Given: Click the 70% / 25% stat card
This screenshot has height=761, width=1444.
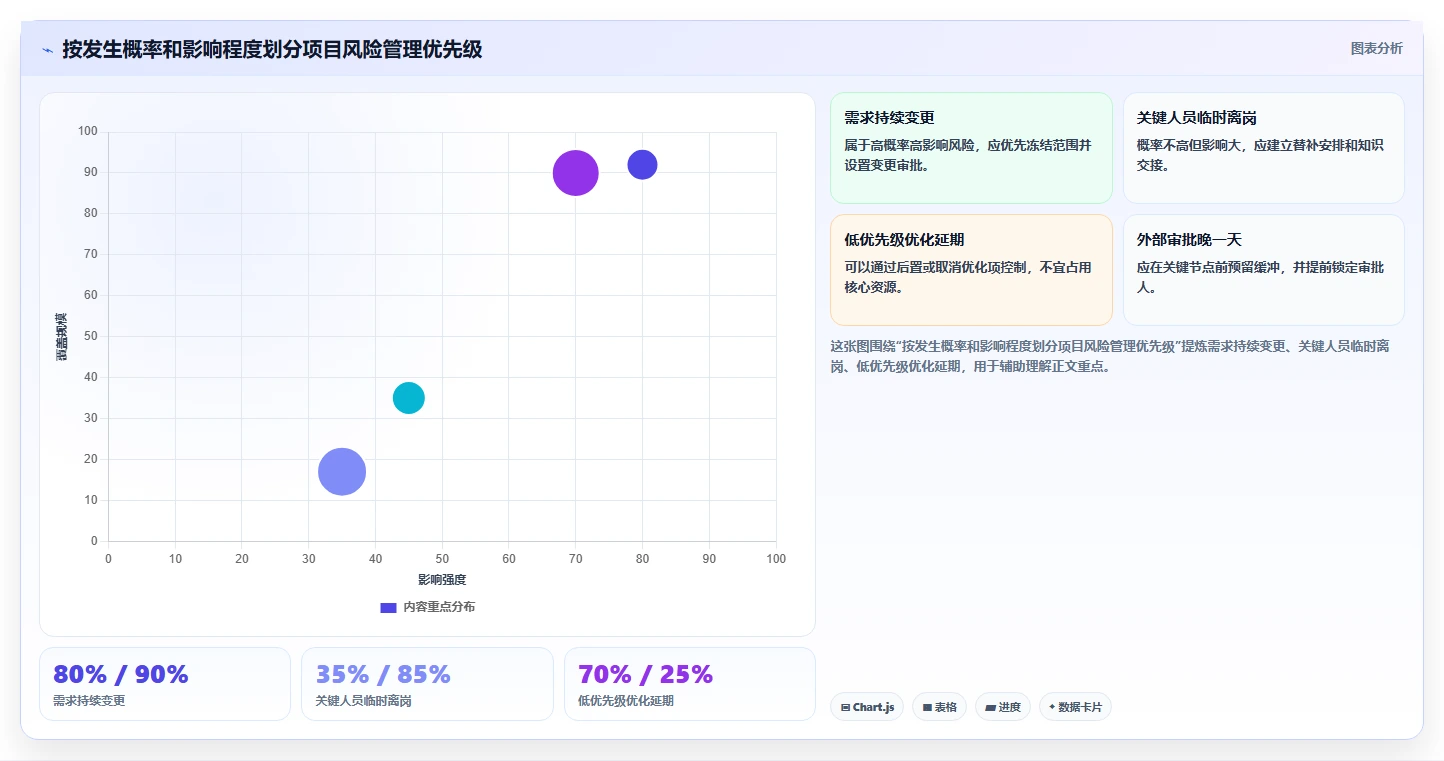Looking at the screenshot, I should [690, 684].
